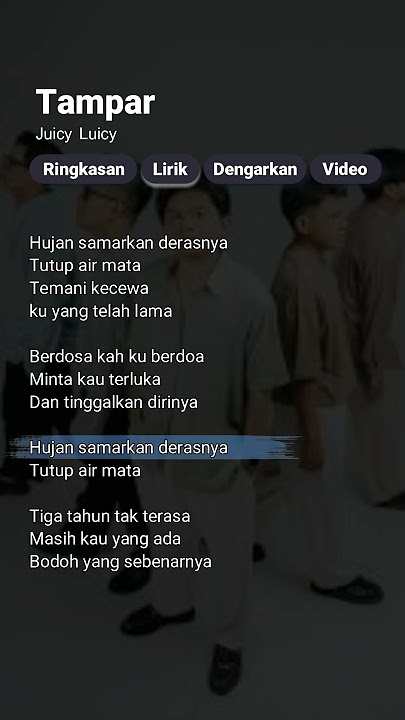Select the Lirik tab
The width and height of the screenshot is (405, 720).
pyautogui.click(x=170, y=169)
